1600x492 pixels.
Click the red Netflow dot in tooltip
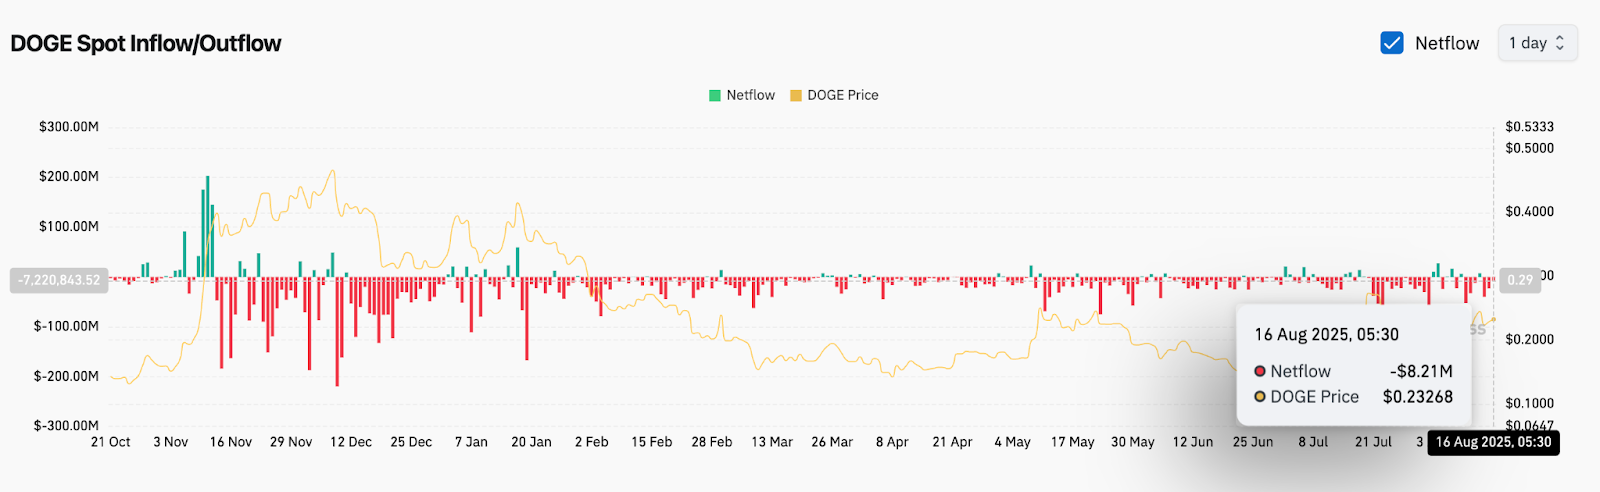coord(1260,371)
